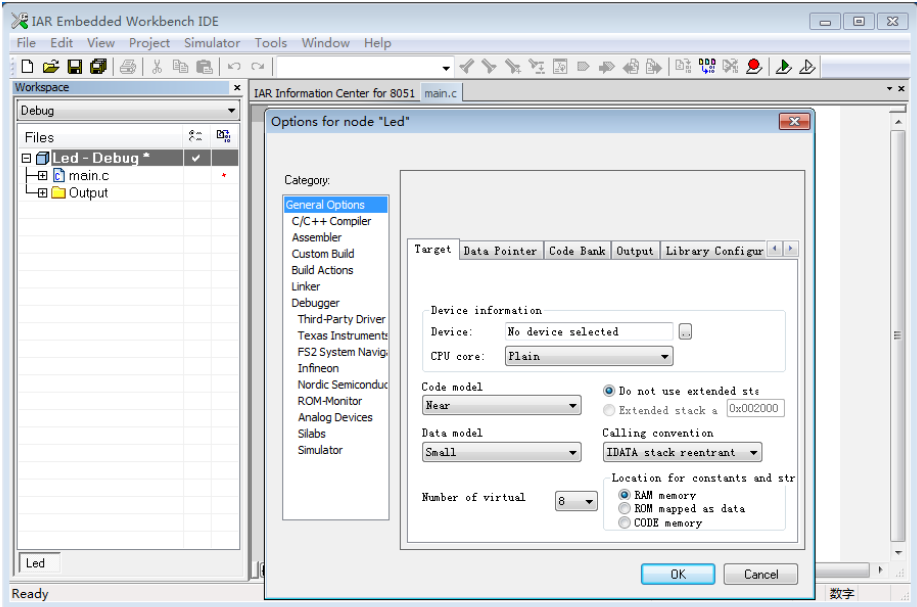Save the current file via toolbar

pyautogui.click(x=75, y=67)
